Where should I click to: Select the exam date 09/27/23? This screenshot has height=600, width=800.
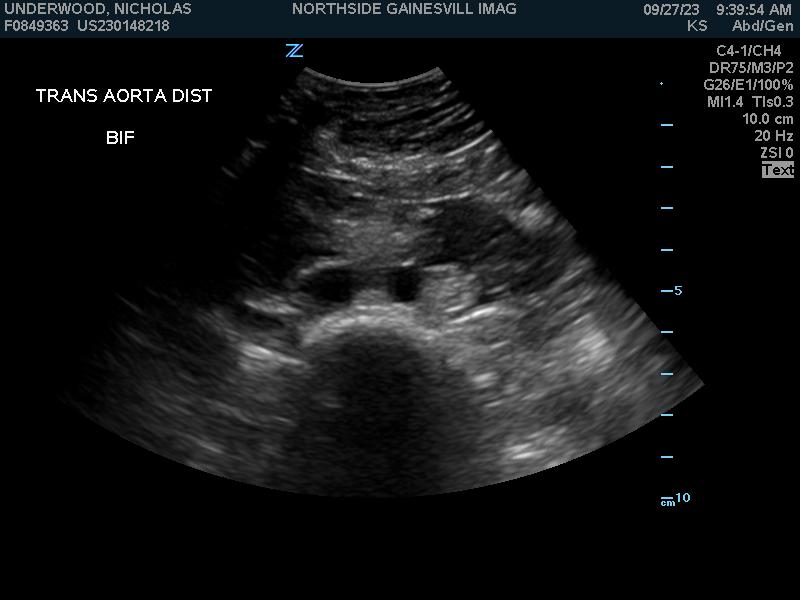coord(671,9)
